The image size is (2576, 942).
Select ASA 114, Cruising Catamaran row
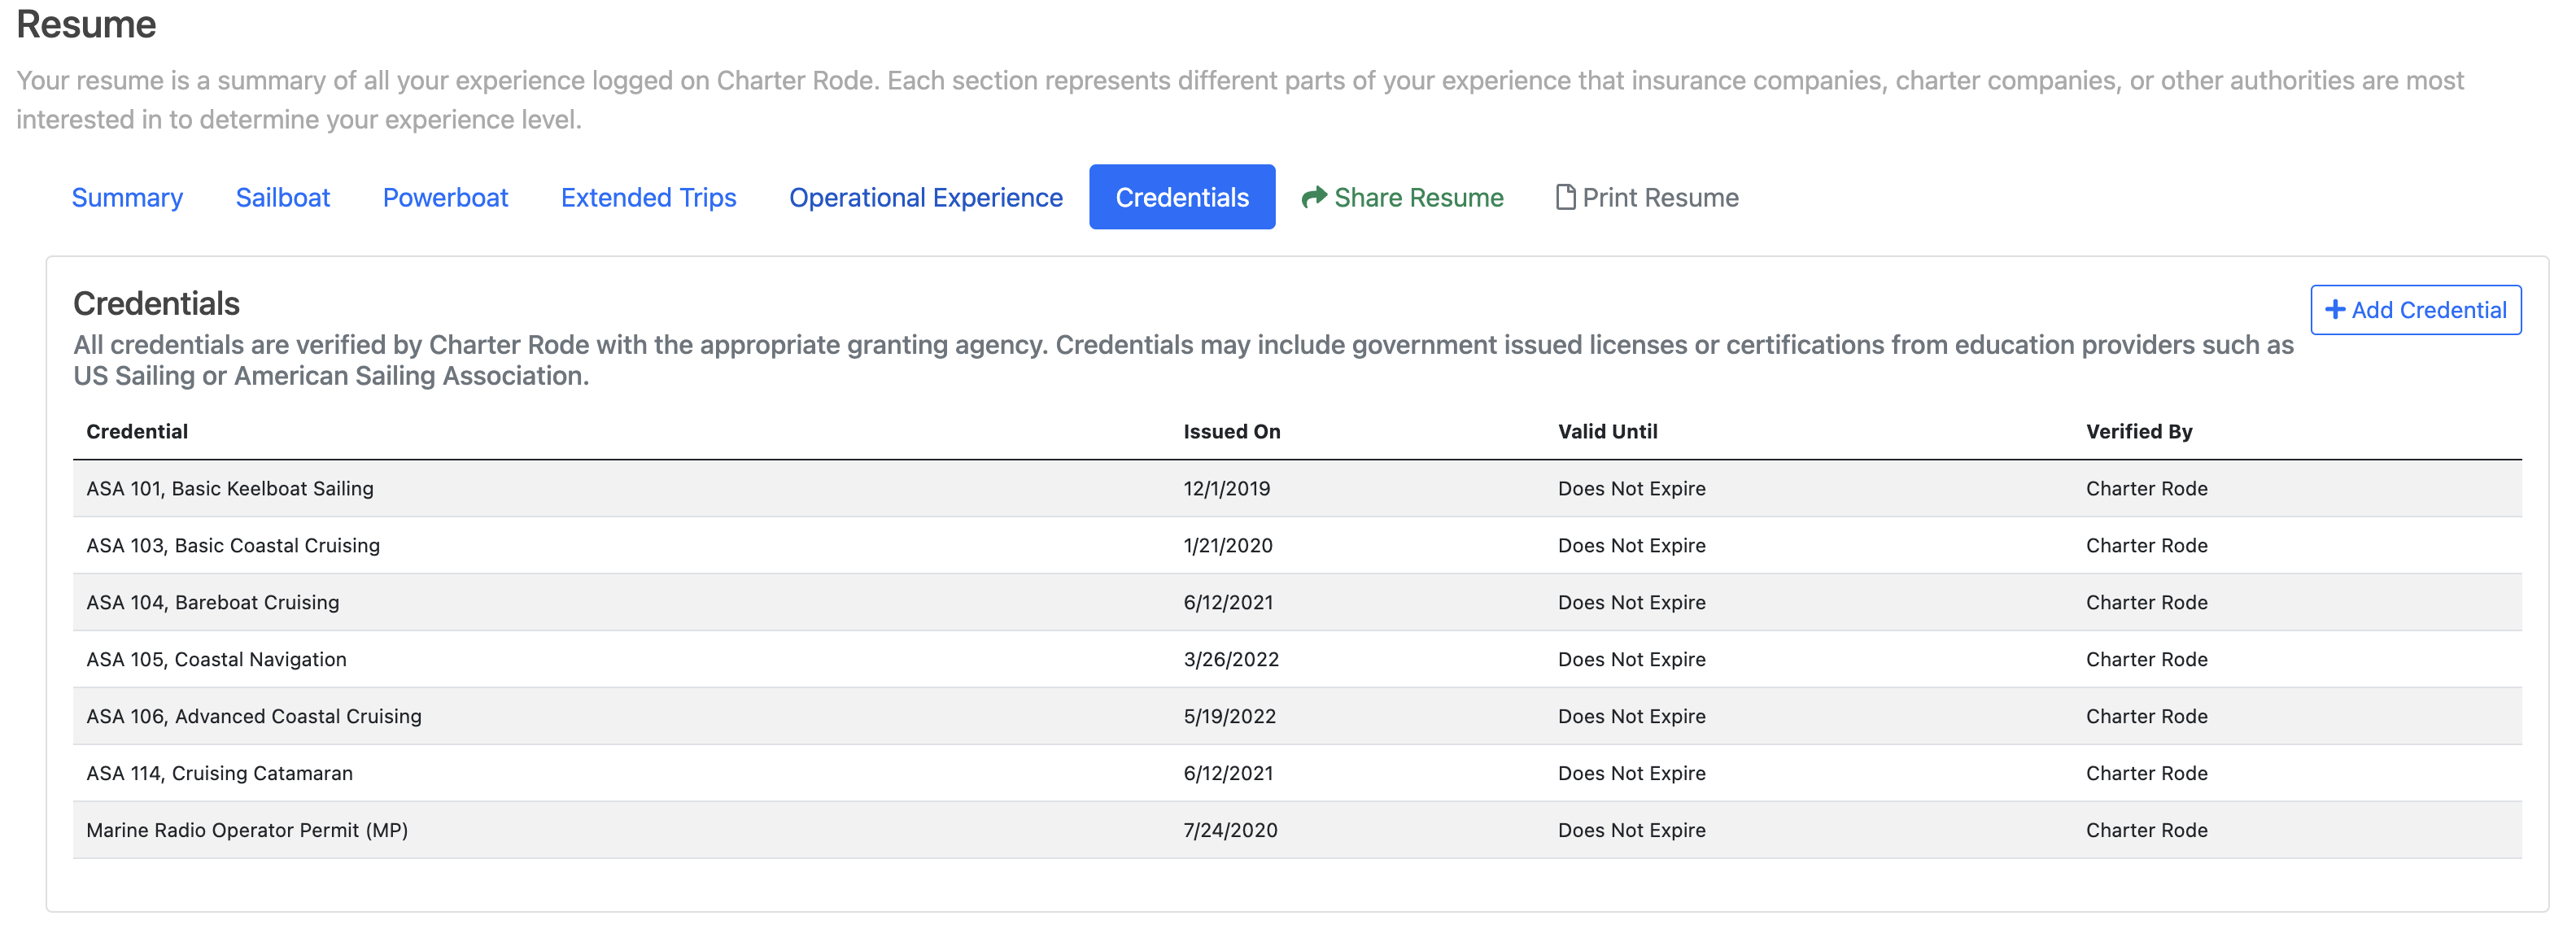tap(1297, 773)
